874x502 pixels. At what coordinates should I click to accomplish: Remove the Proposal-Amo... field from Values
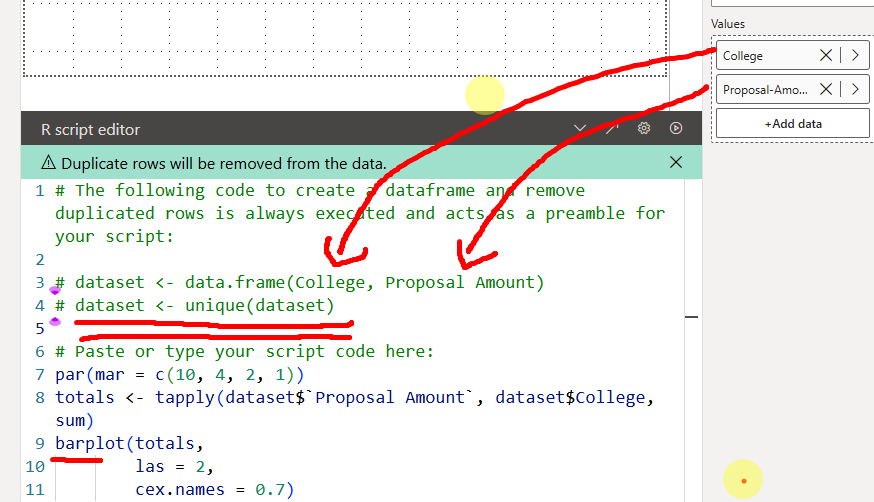(x=826, y=89)
